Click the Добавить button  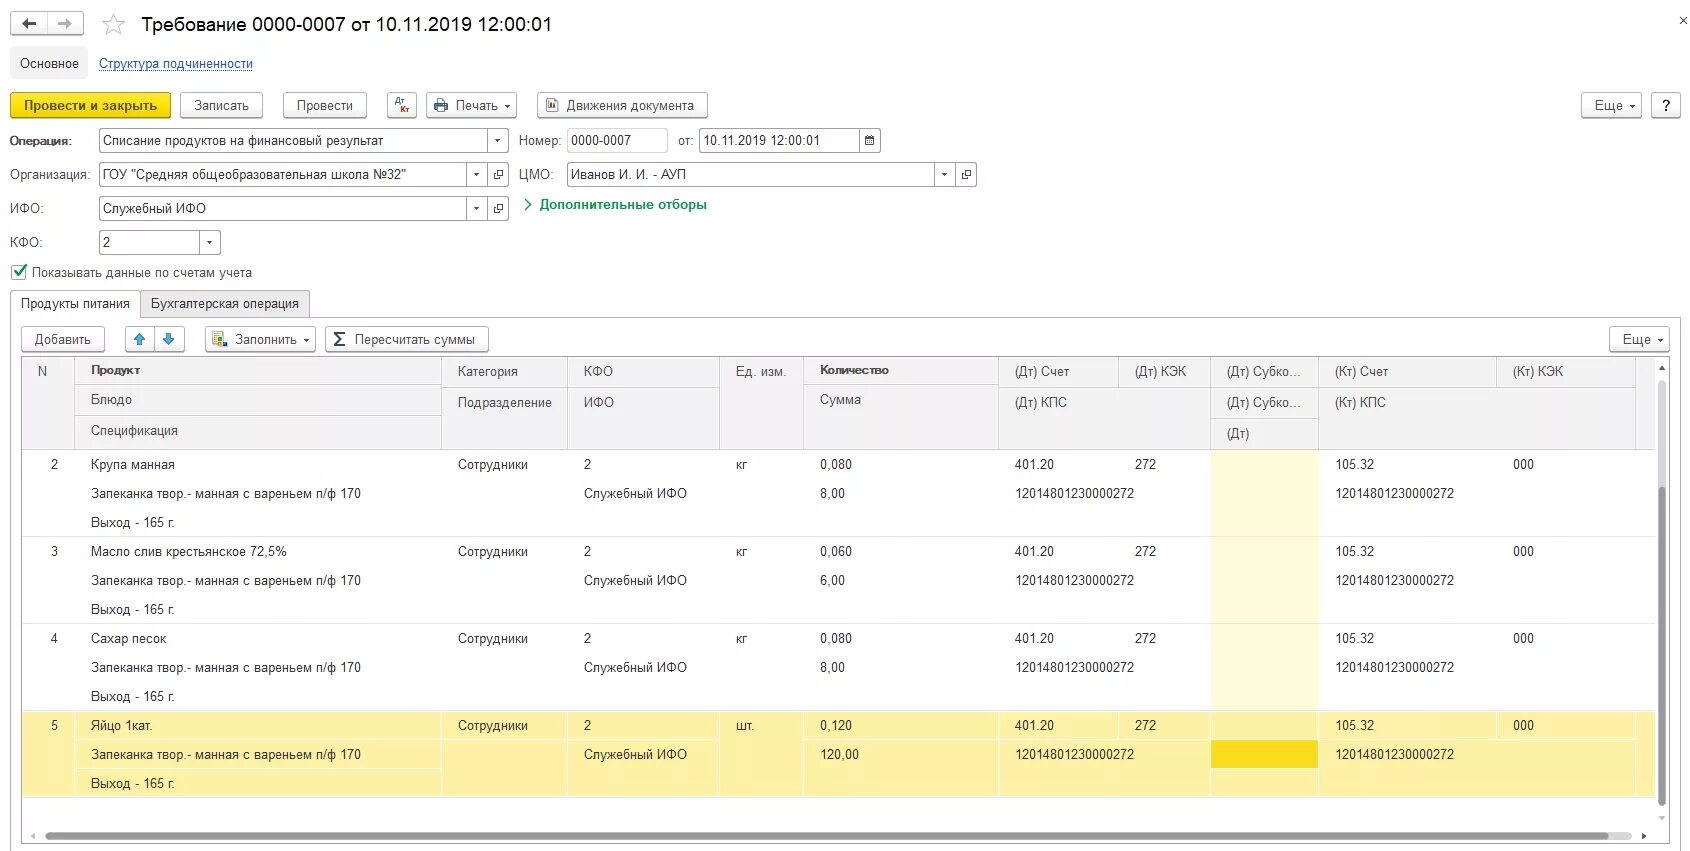tap(63, 339)
